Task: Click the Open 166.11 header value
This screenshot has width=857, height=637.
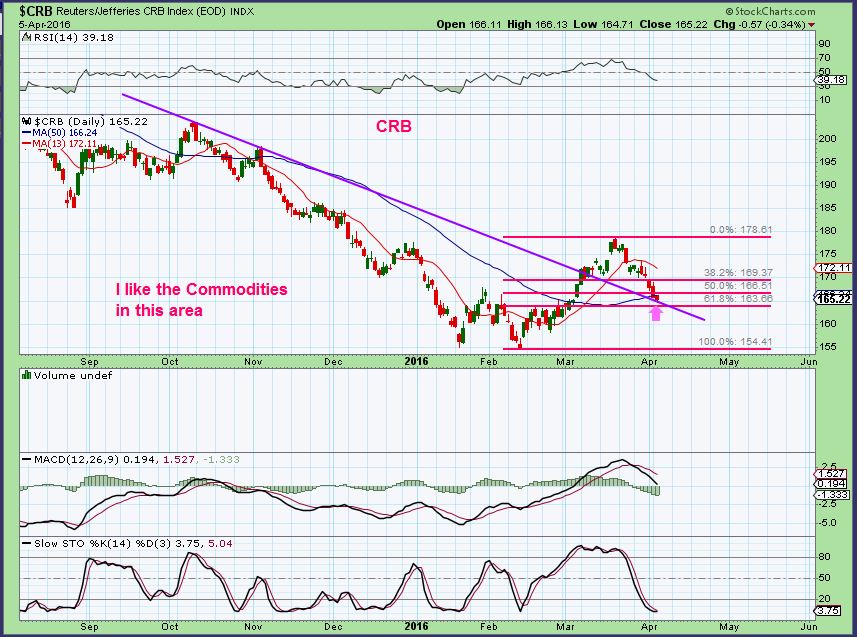Action: click(469, 25)
